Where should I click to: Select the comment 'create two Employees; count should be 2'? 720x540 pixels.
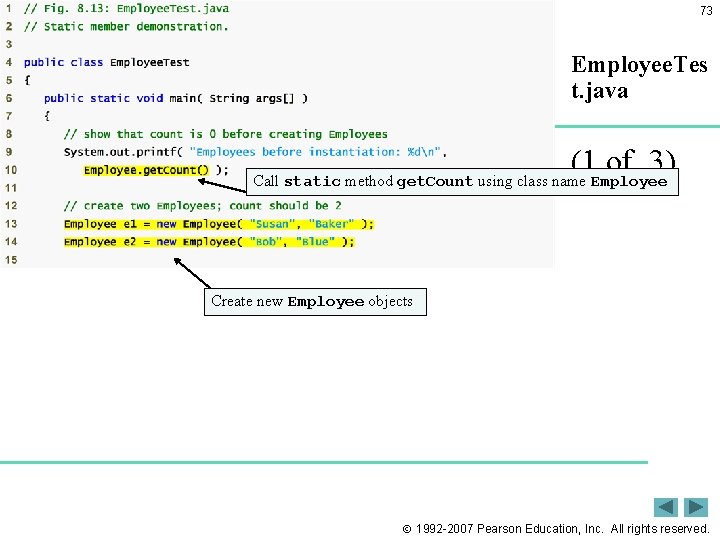point(202,206)
